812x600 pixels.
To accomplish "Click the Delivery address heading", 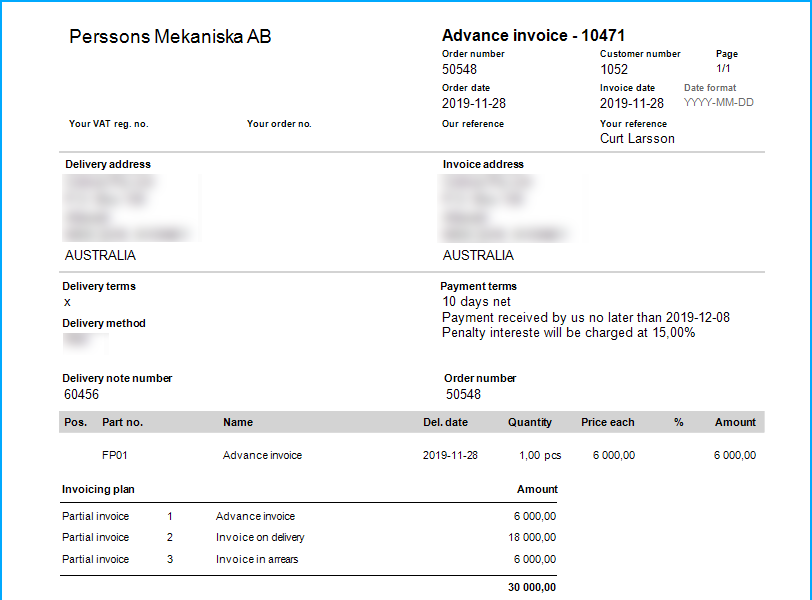I will [x=108, y=164].
